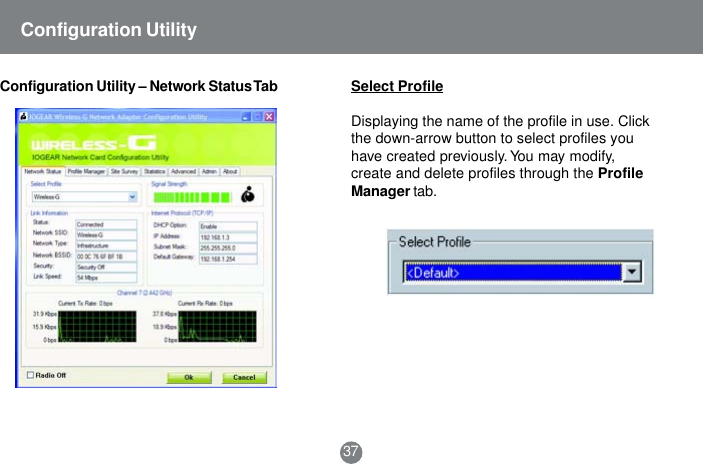Switch to the Statistics tab

click(155, 172)
